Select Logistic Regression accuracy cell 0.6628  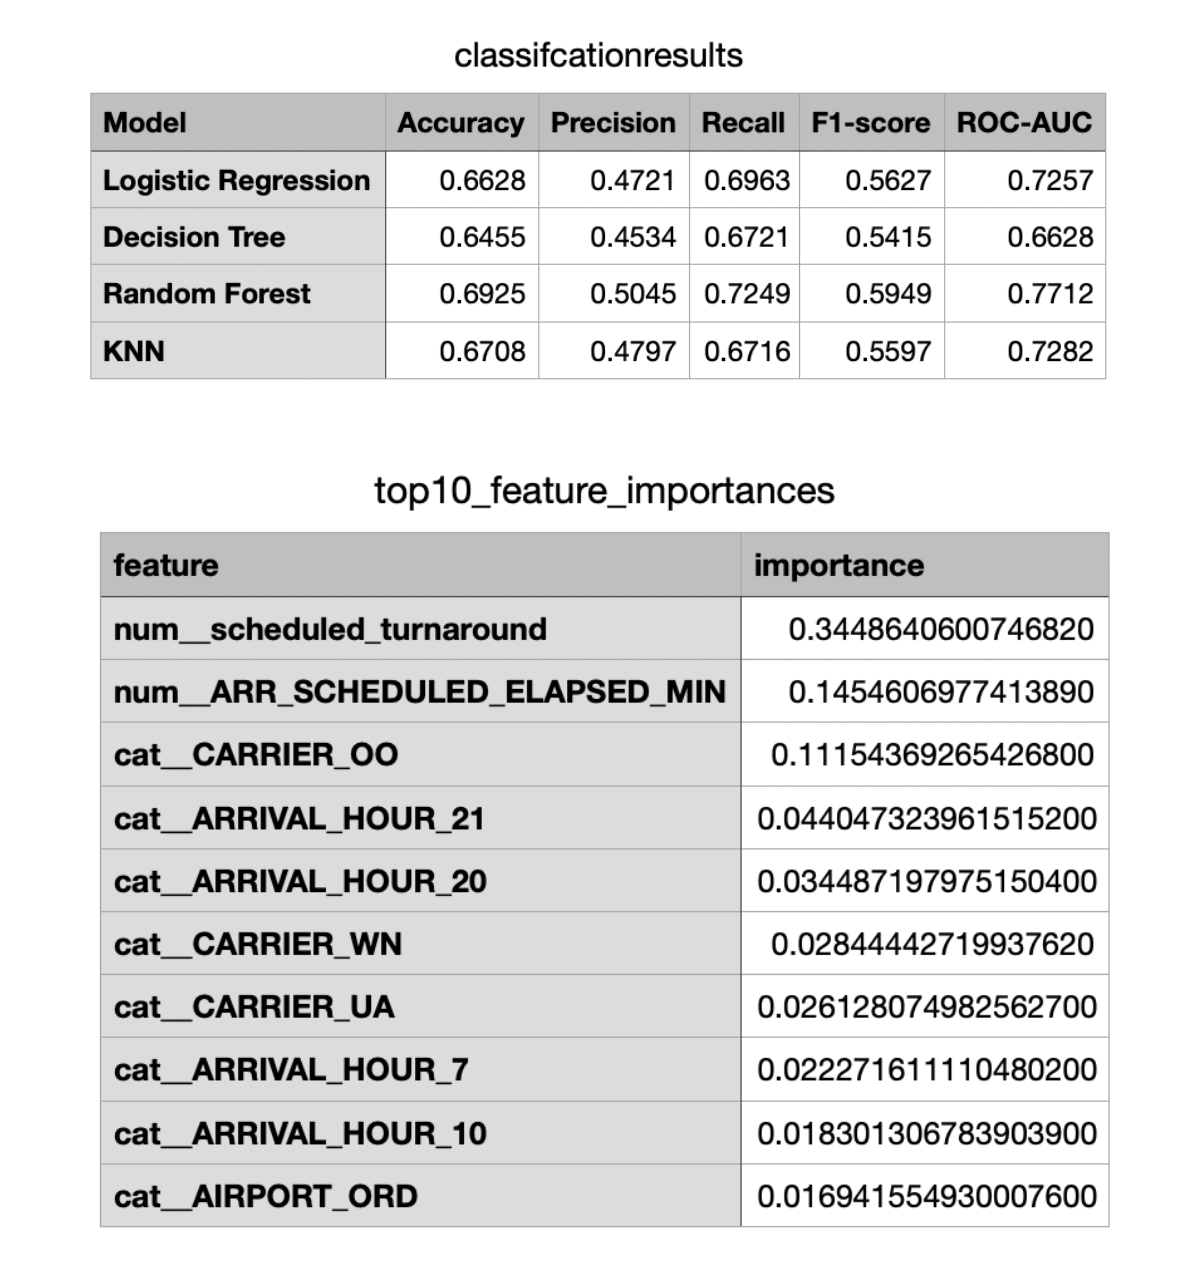[x=482, y=181]
